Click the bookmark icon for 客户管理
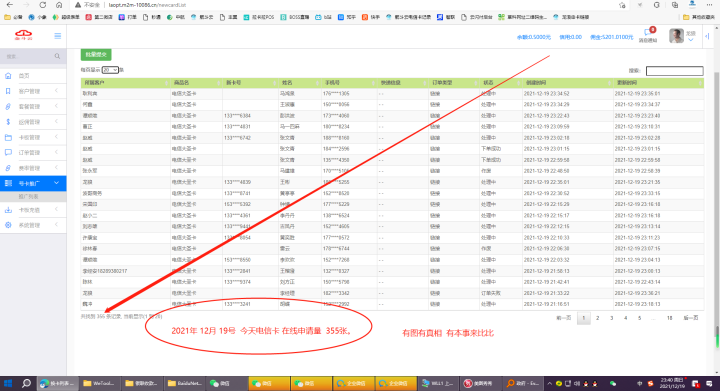 point(8,91)
